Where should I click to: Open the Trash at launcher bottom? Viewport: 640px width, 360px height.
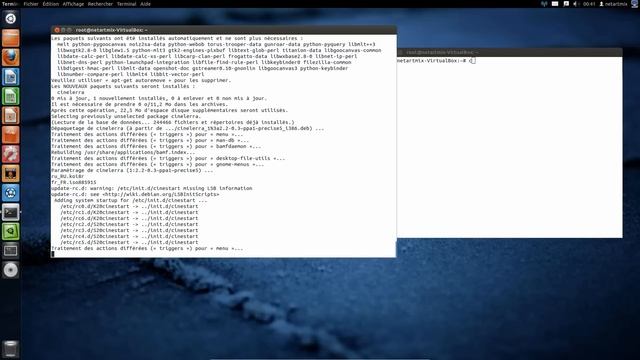(11, 349)
